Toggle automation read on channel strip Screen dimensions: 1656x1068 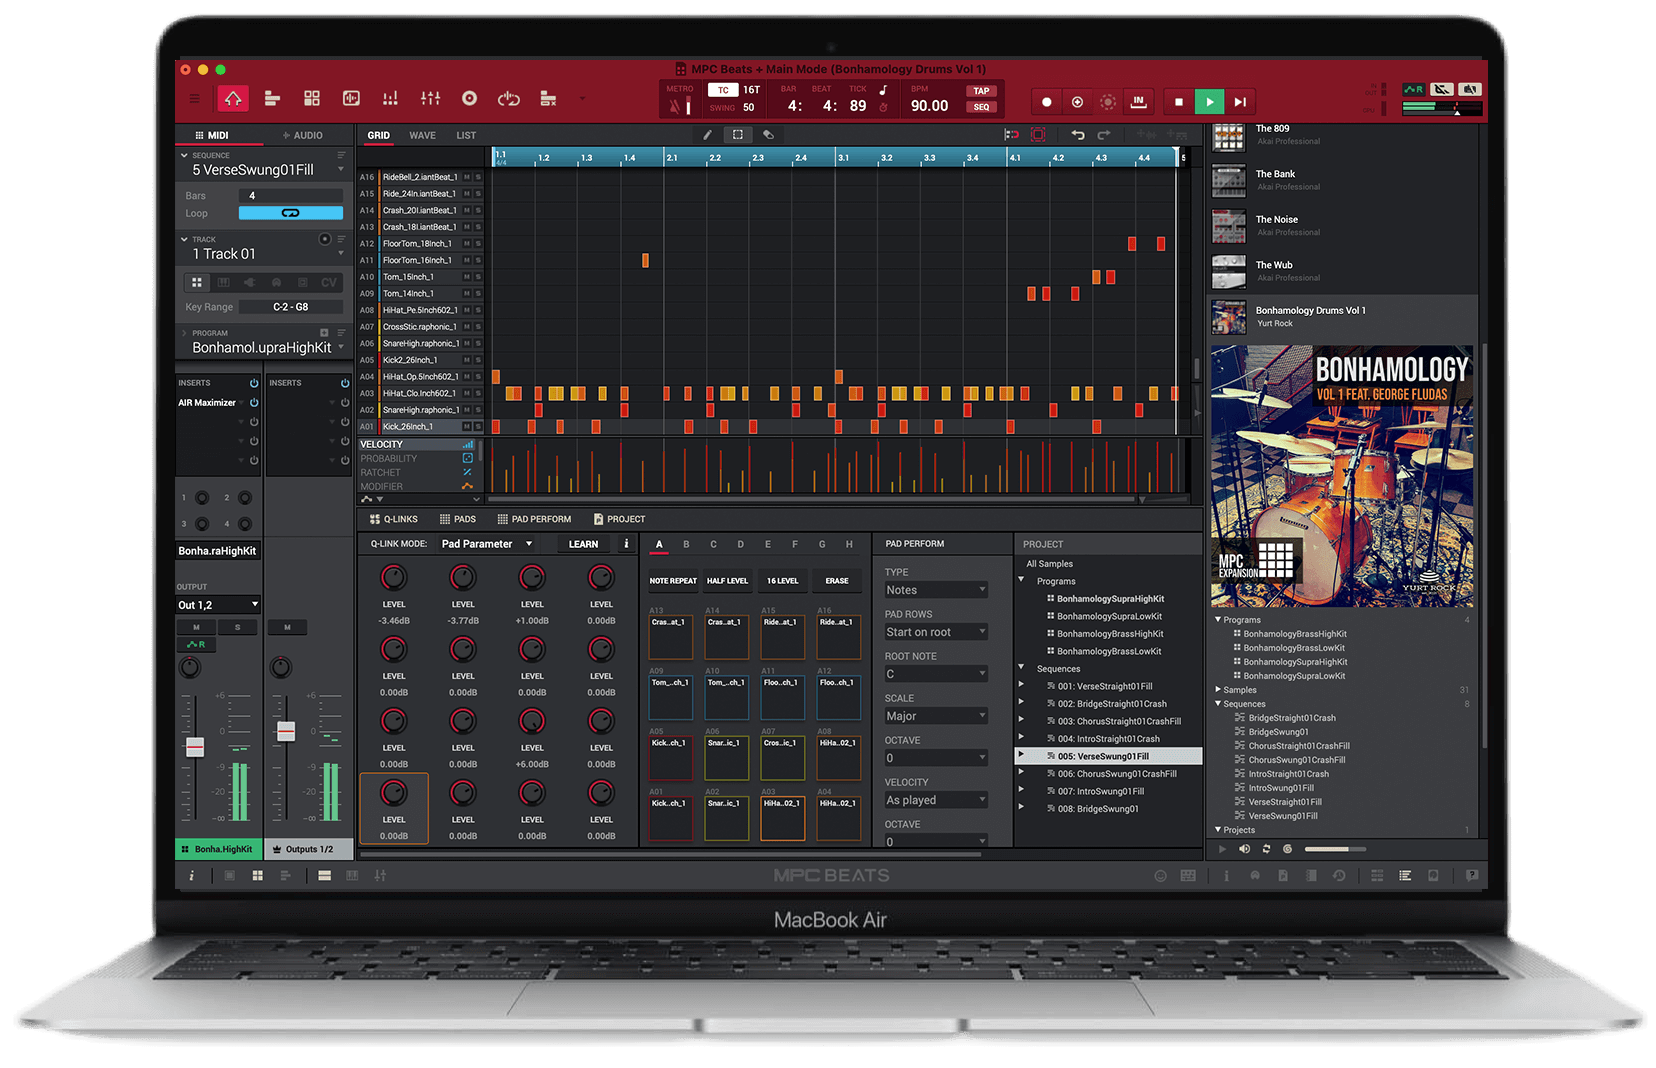(x=196, y=645)
